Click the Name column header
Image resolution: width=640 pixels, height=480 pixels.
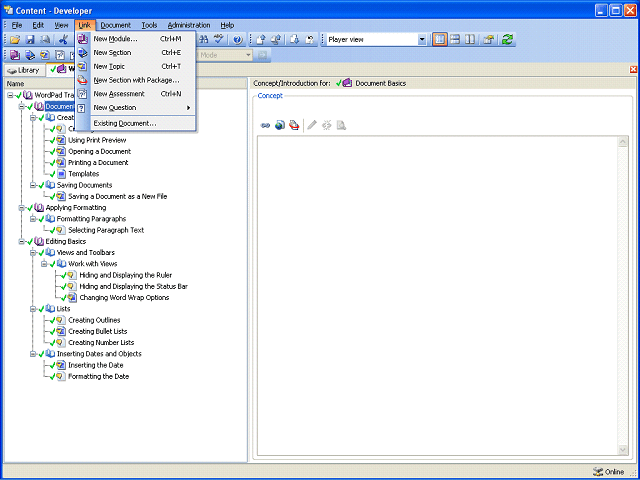point(126,84)
